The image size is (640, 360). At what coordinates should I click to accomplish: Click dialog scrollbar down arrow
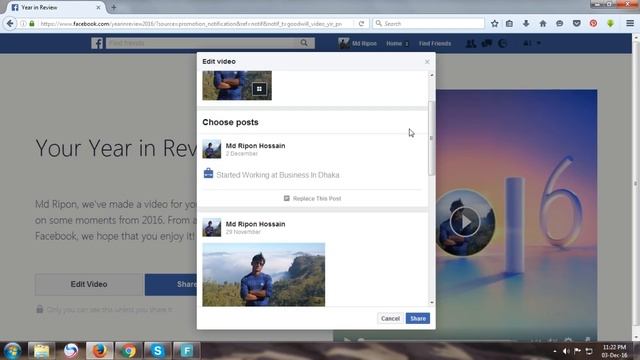pyautogui.click(x=431, y=302)
